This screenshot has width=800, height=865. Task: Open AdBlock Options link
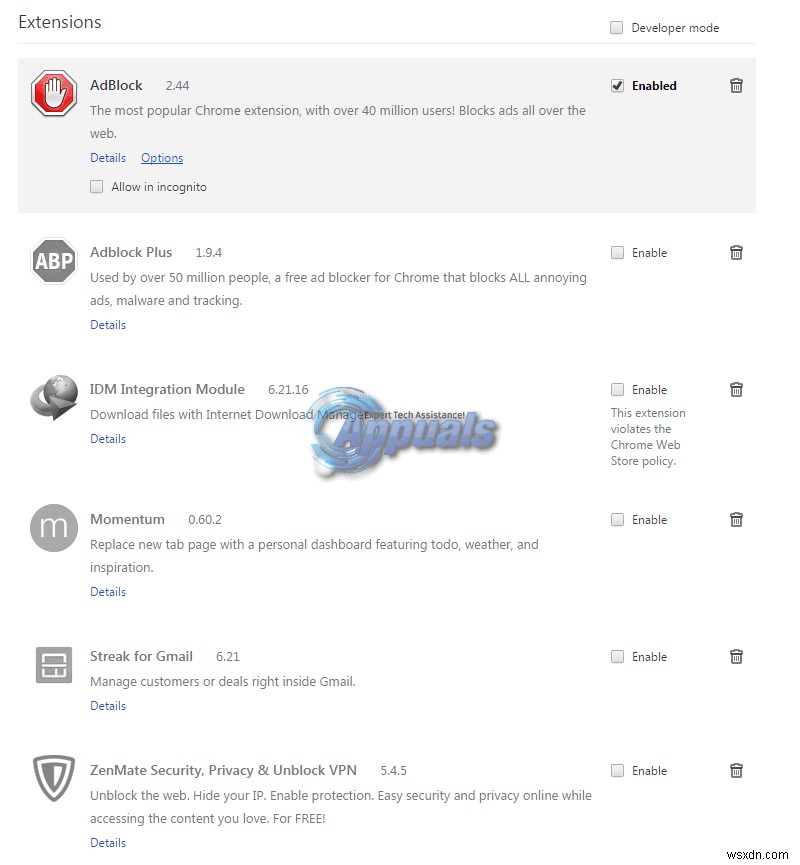162,158
